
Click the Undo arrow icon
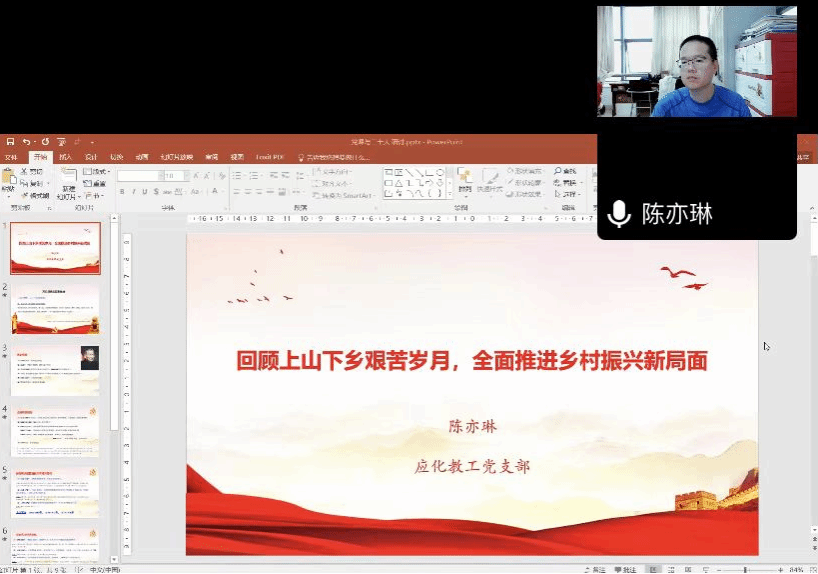point(26,142)
